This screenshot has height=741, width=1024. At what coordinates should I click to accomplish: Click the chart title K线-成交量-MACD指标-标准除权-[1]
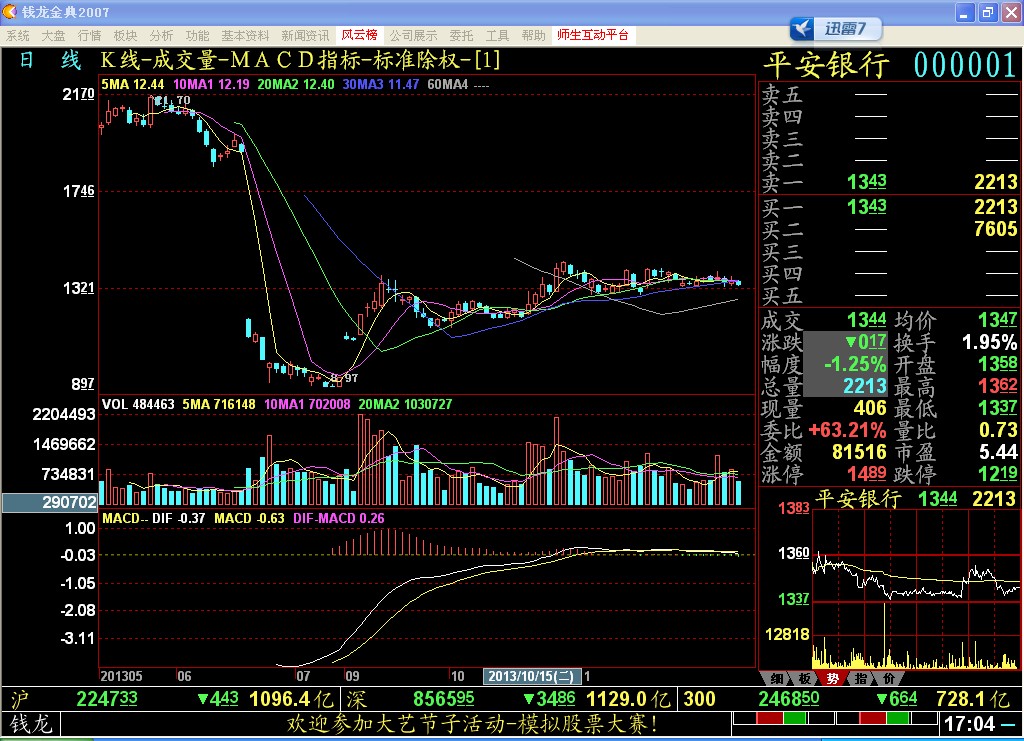coord(300,60)
